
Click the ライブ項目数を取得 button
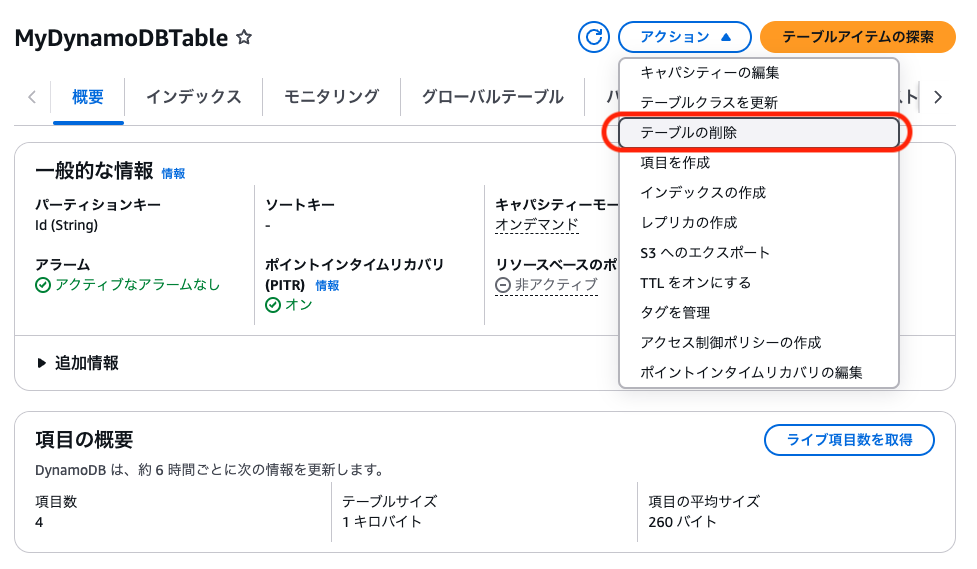849,440
